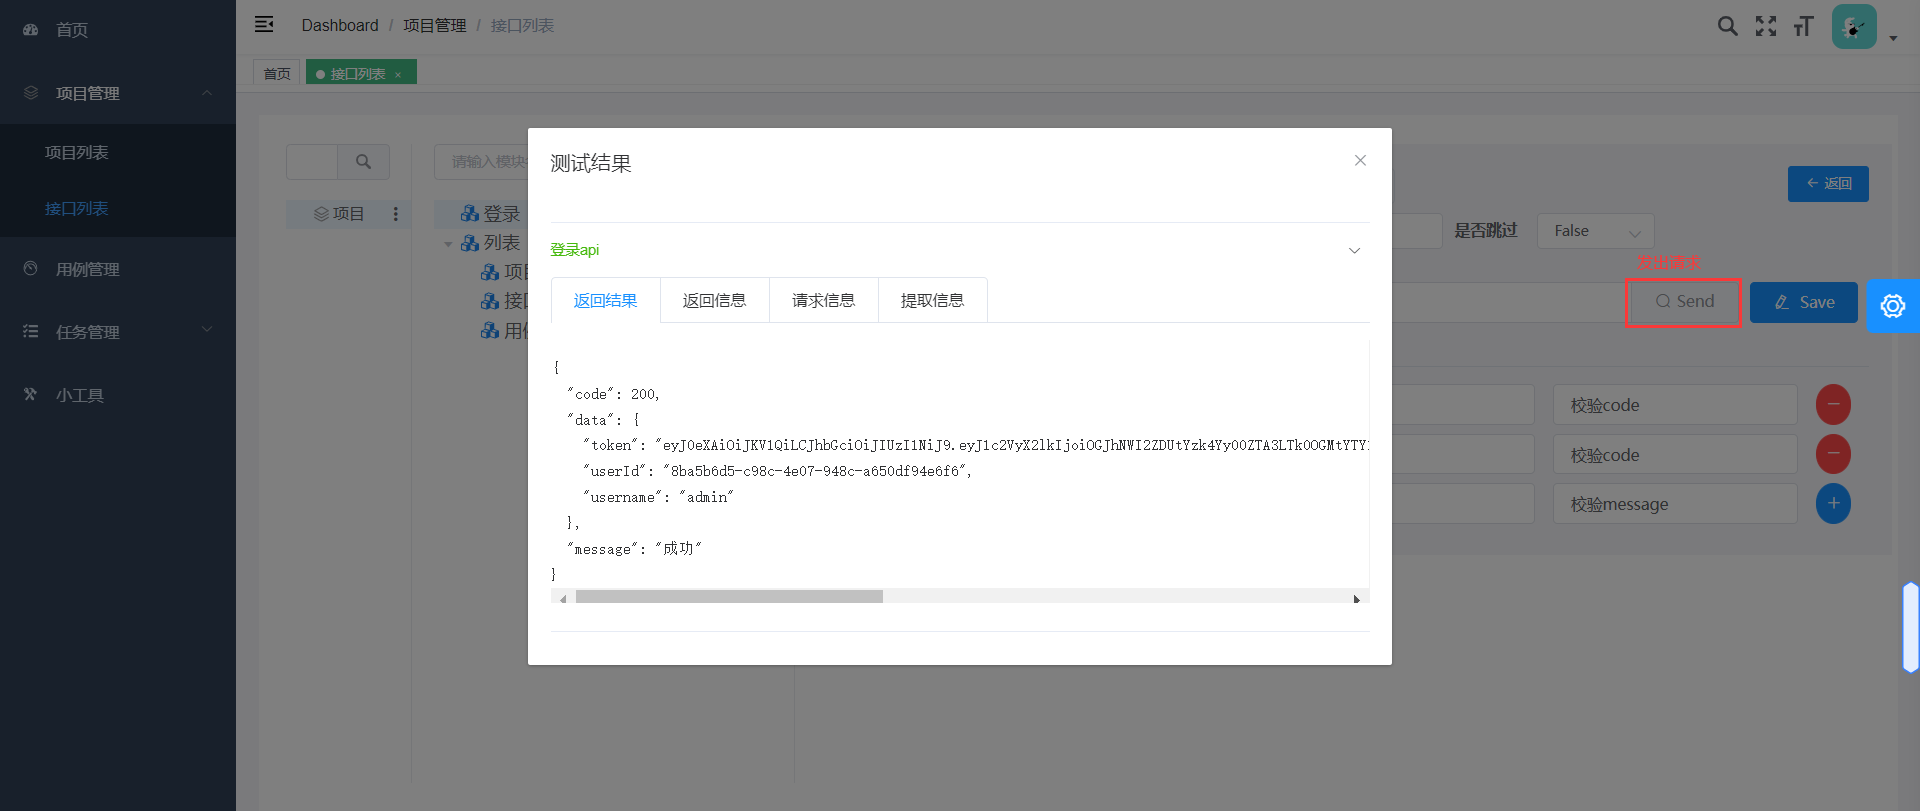Expand the 任务管理 sidebar menu

pos(118,332)
